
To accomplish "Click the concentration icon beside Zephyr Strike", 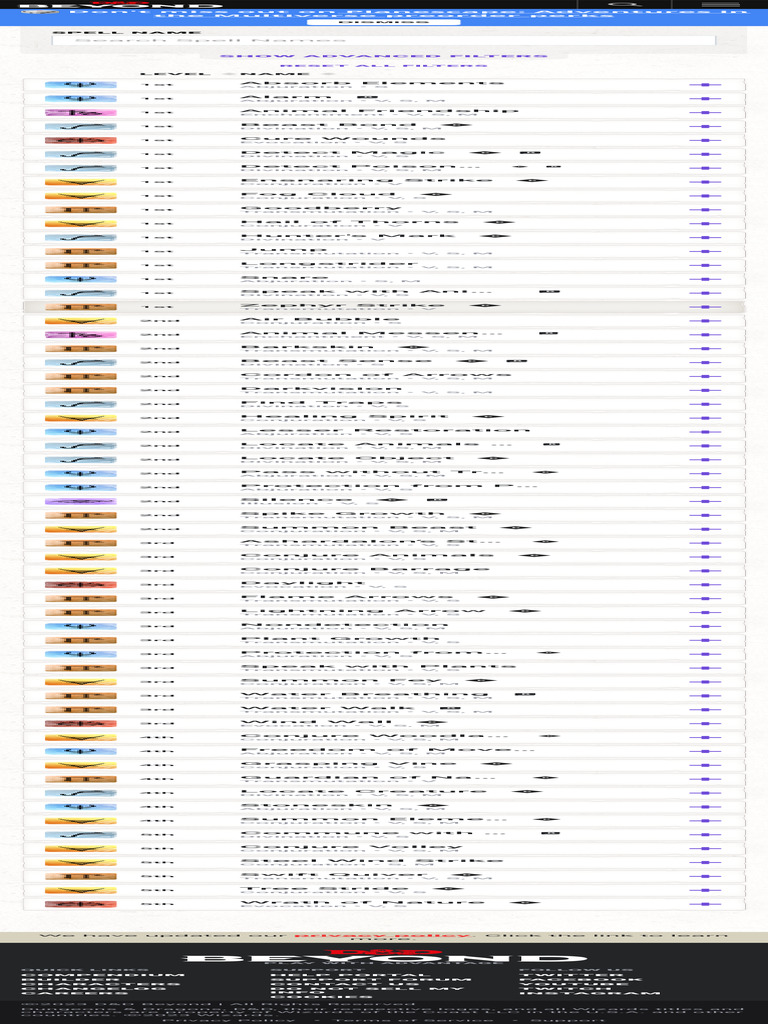I will point(484,305).
